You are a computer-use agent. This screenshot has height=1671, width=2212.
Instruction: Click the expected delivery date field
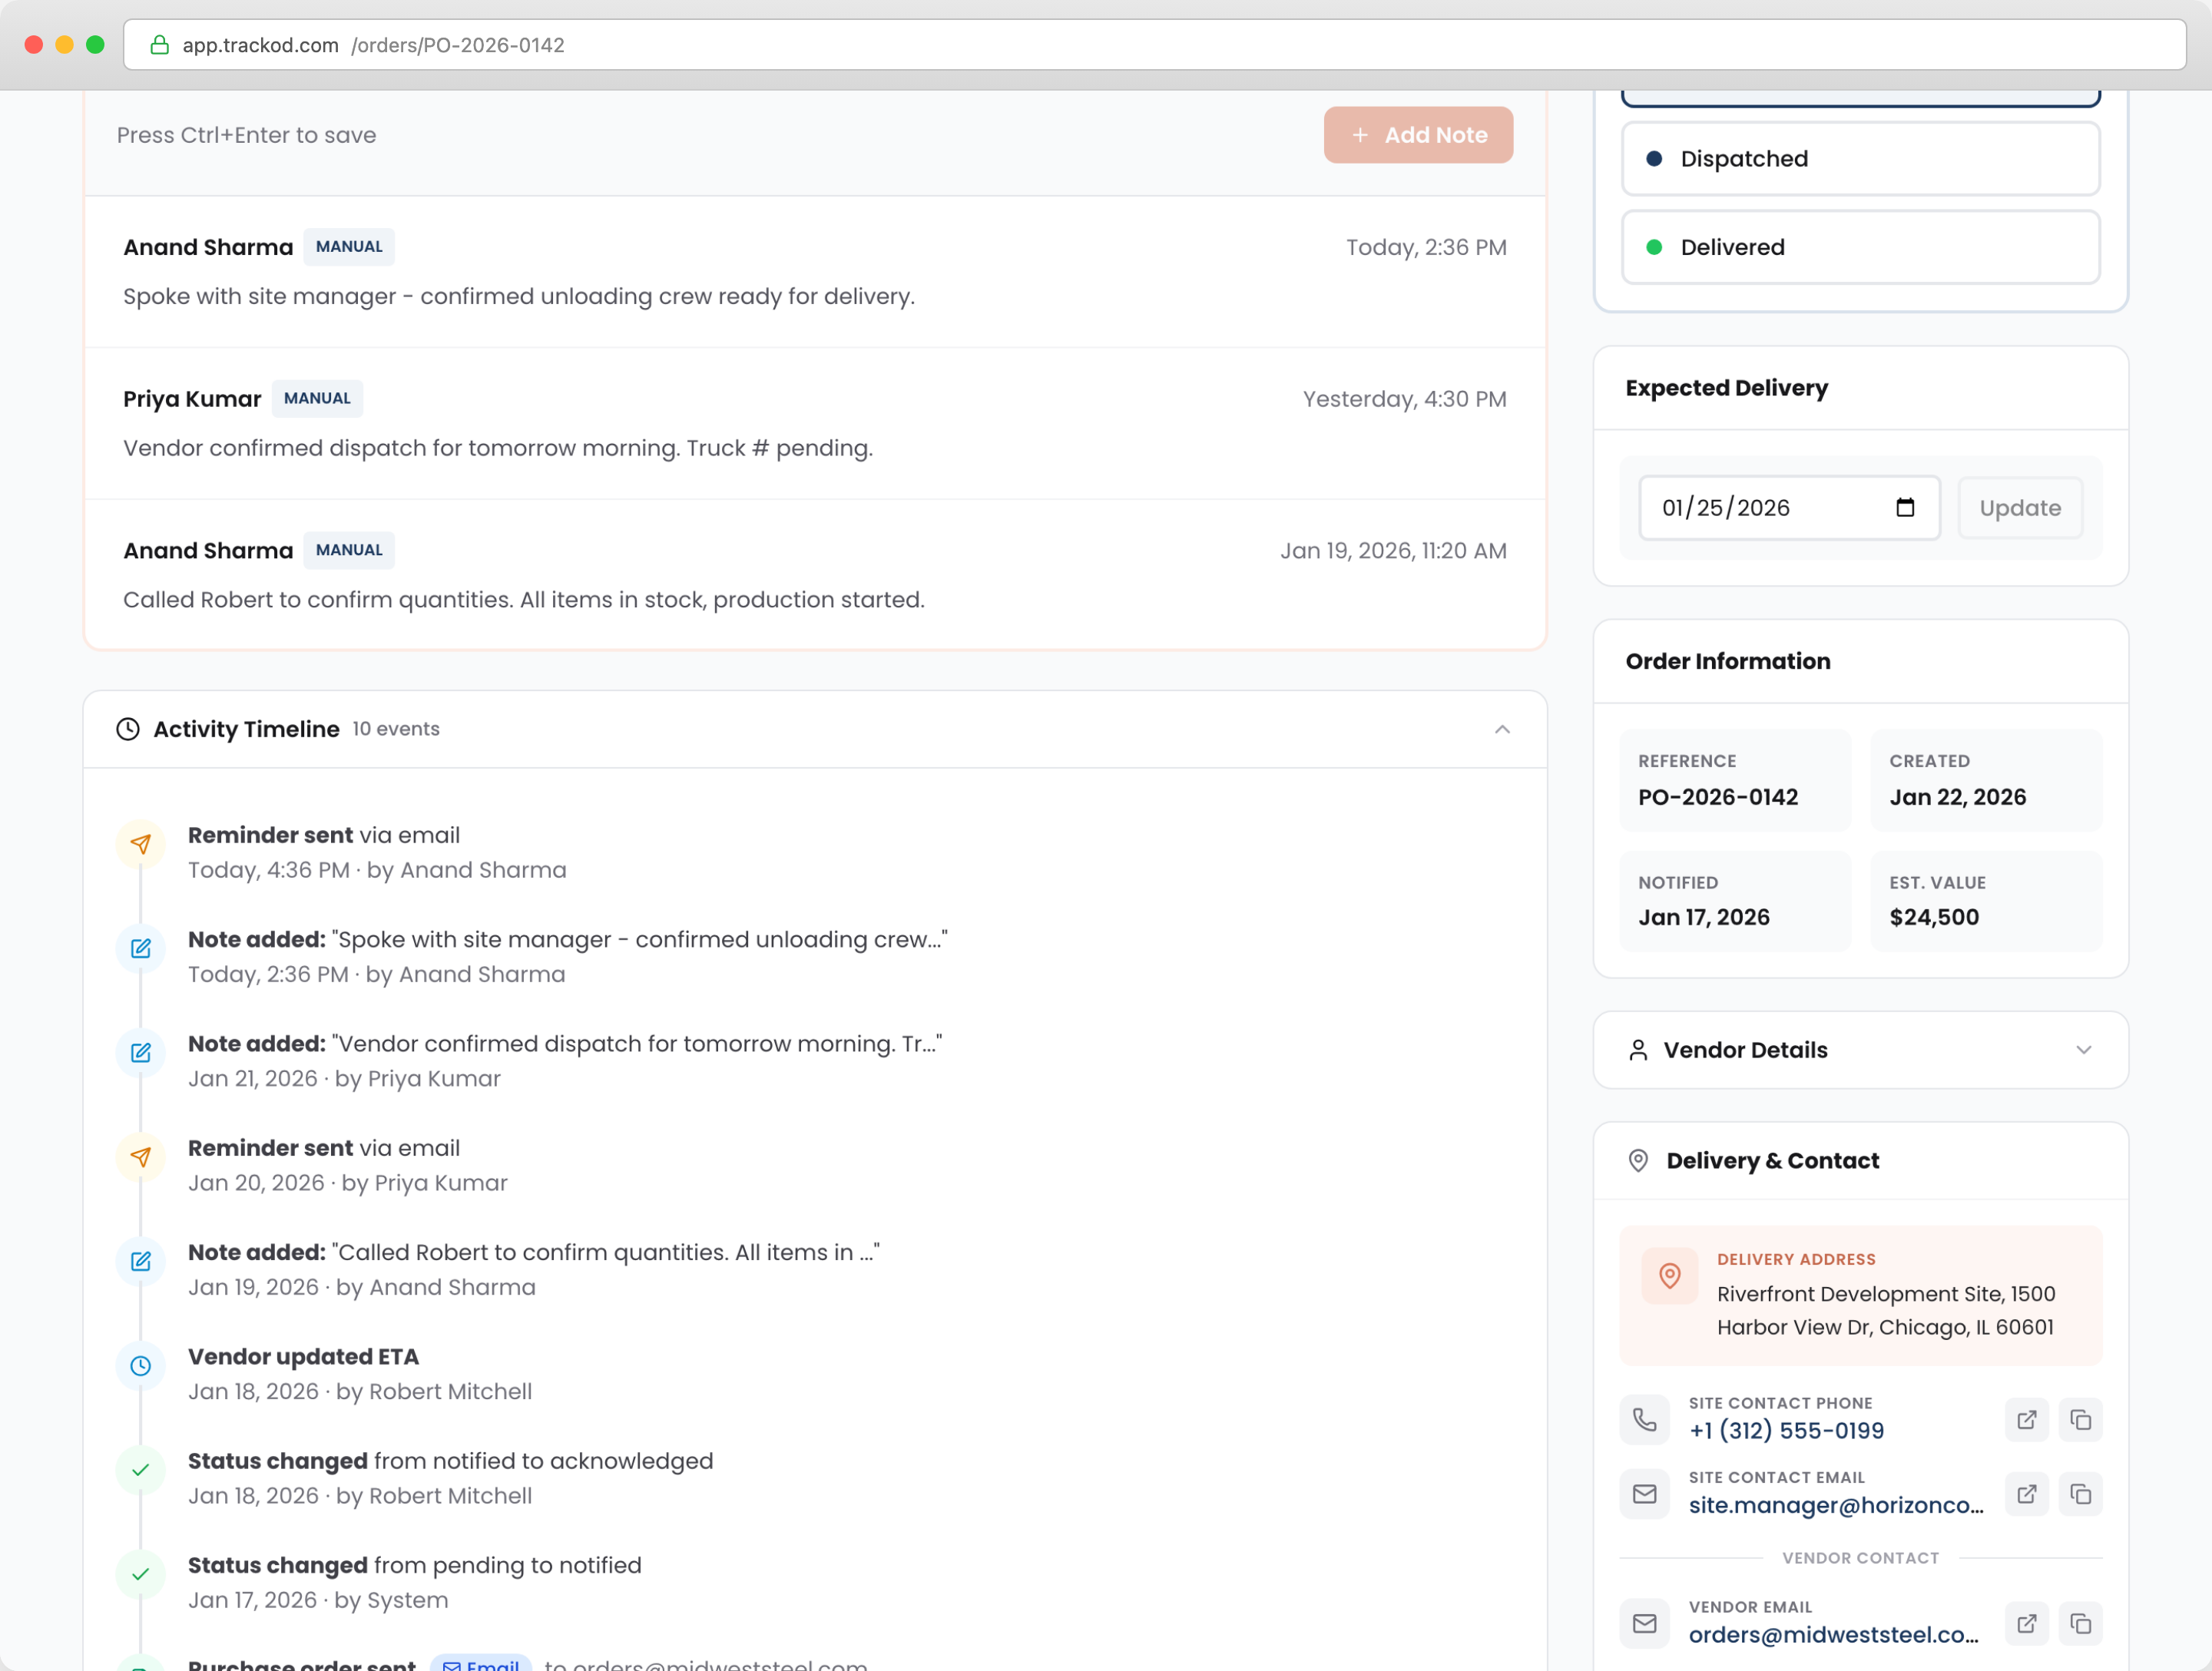pyautogui.click(x=1760, y=508)
